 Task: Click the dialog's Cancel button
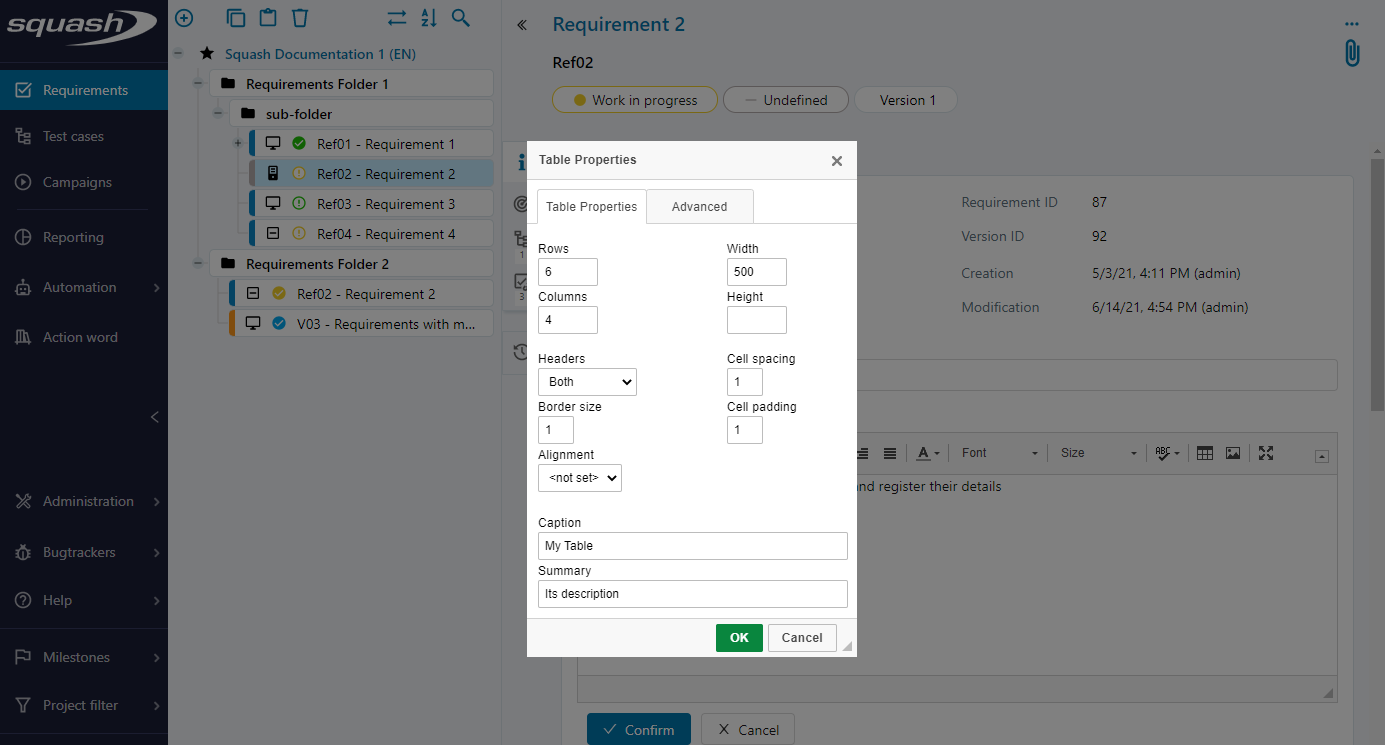pyautogui.click(x=802, y=638)
